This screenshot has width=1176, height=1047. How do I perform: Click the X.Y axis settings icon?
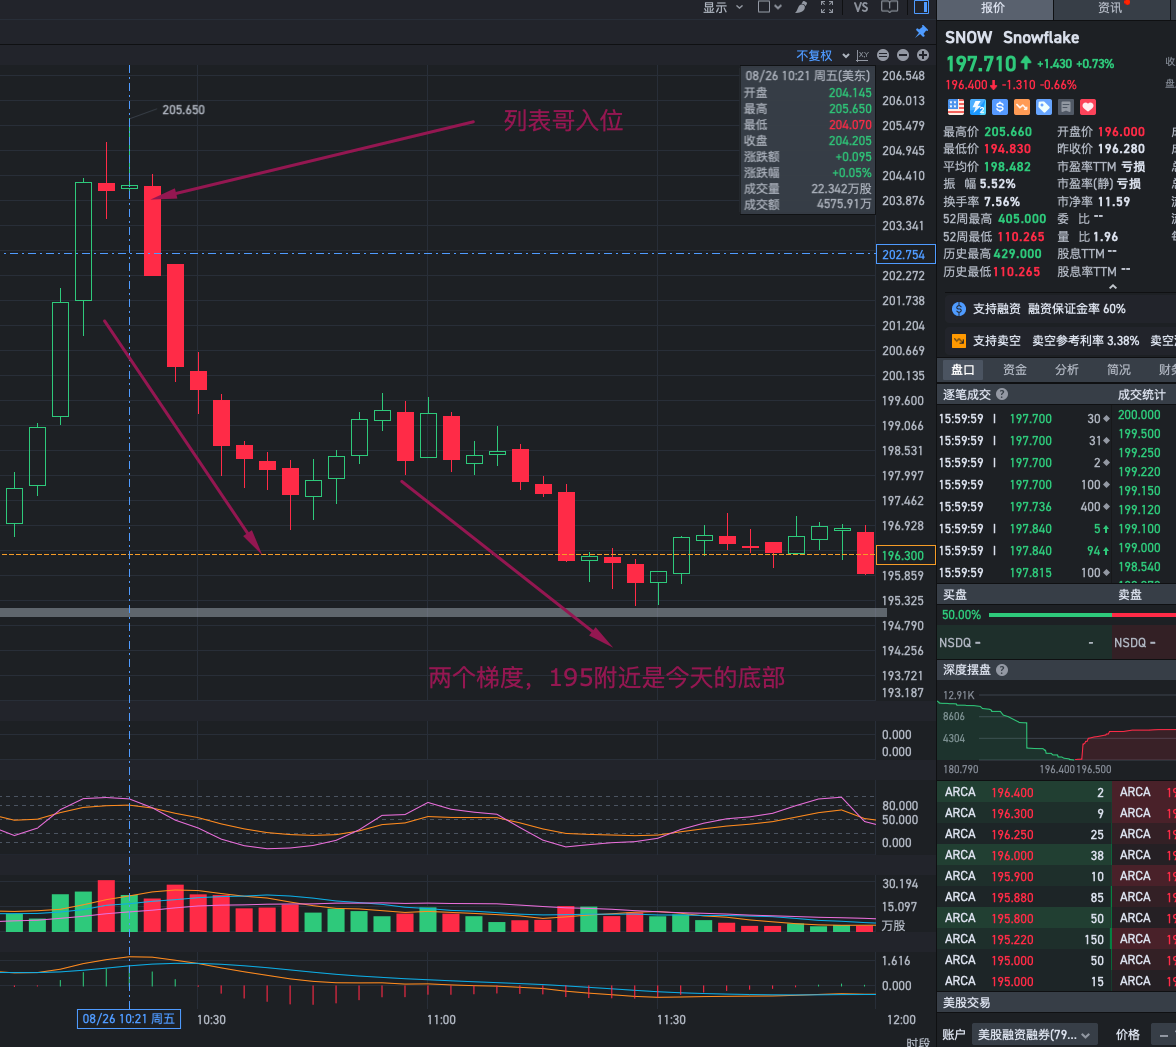pyautogui.click(x=862, y=56)
